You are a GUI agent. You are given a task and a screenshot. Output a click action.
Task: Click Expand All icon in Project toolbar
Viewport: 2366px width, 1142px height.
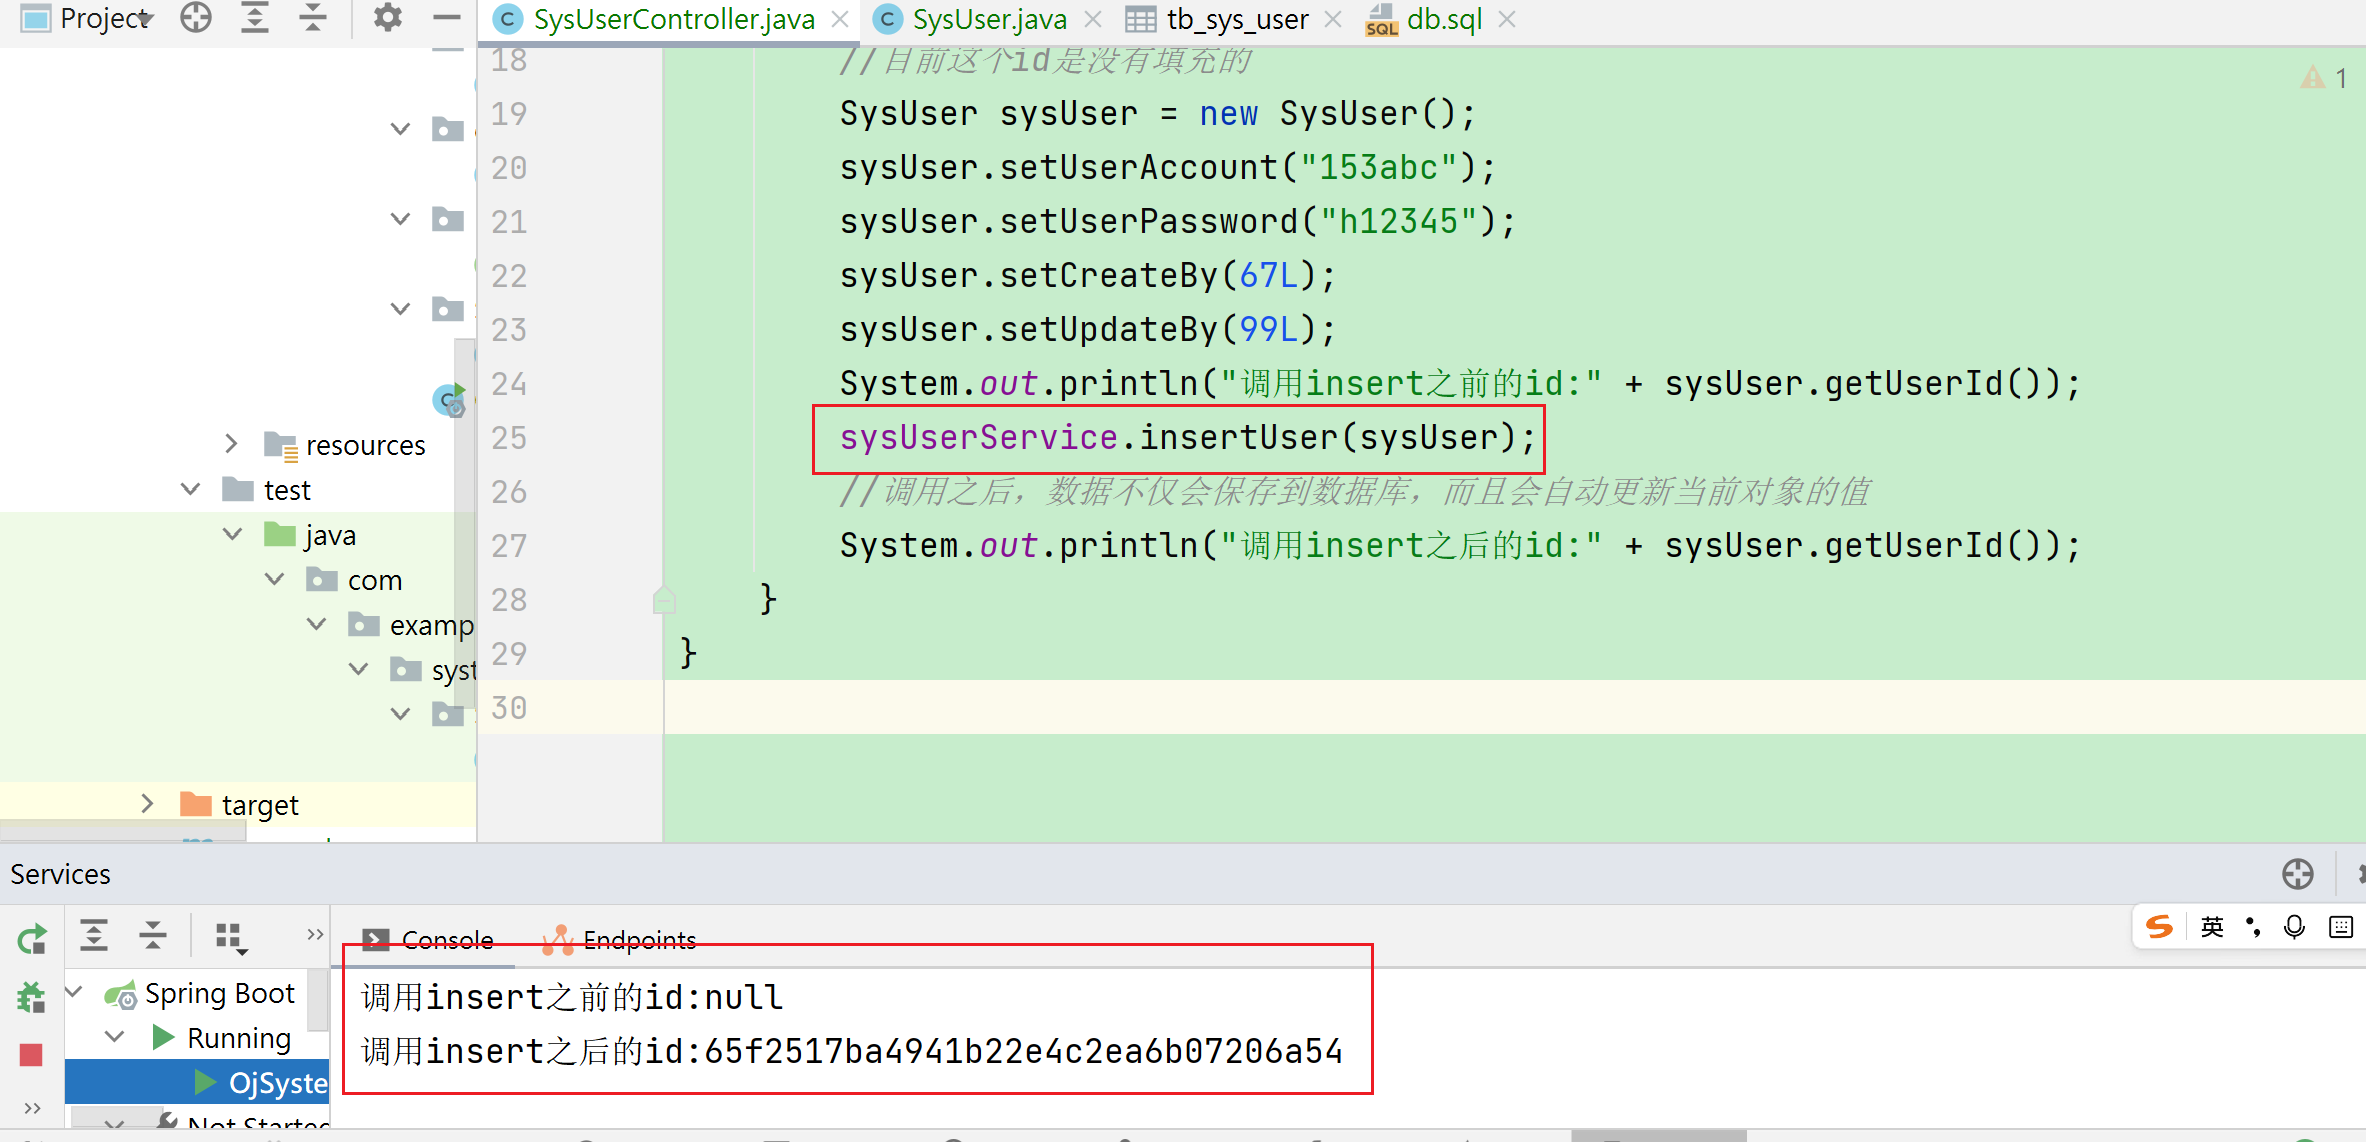click(255, 18)
